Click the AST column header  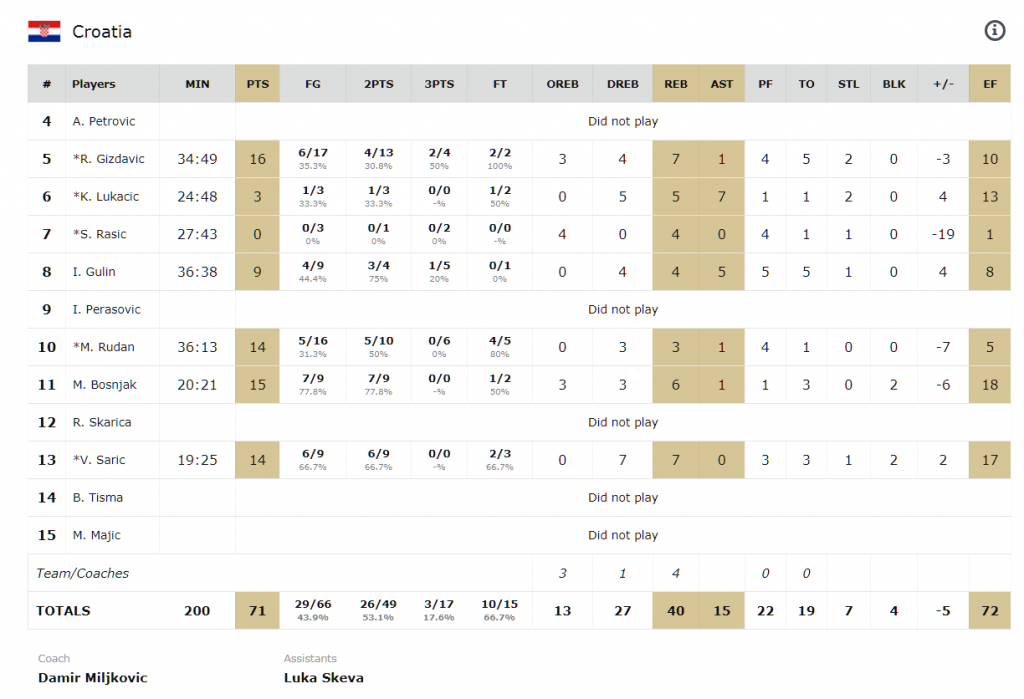coord(722,84)
